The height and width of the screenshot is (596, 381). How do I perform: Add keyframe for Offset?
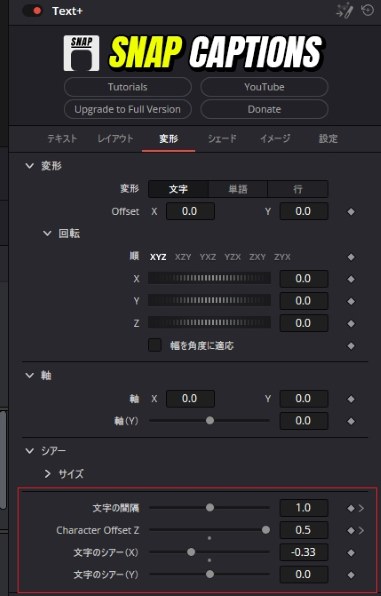[x=351, y=212]
